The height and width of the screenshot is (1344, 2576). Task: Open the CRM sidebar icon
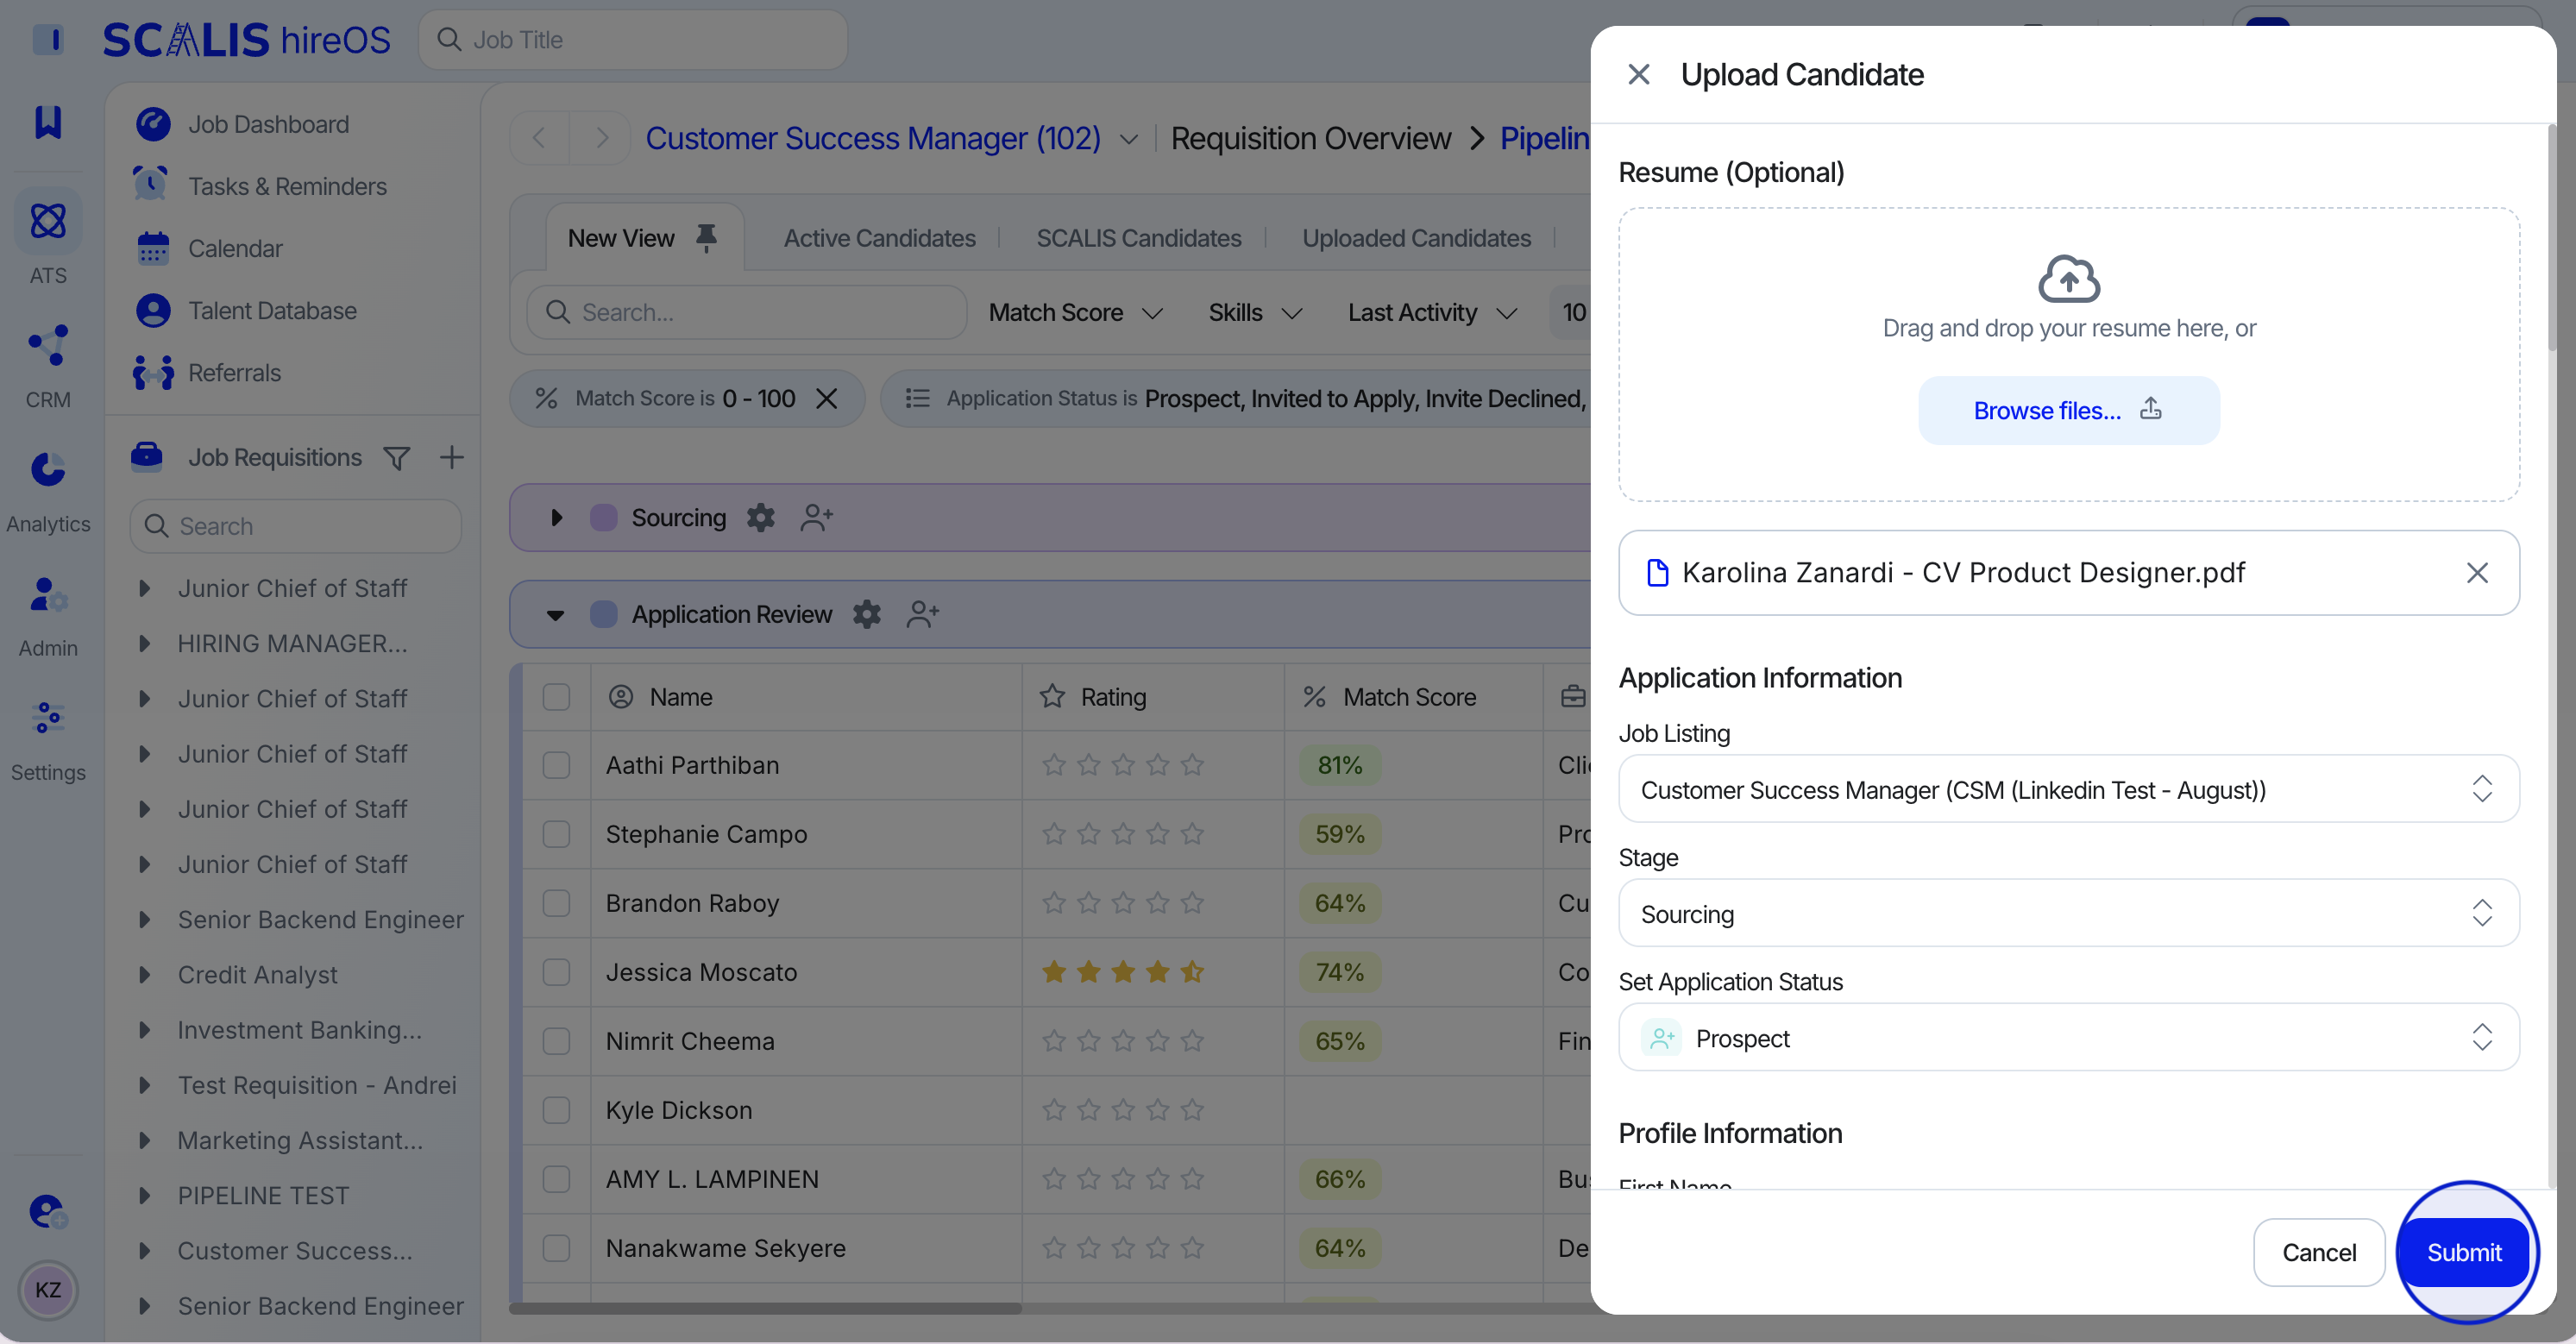click(47, 346)
